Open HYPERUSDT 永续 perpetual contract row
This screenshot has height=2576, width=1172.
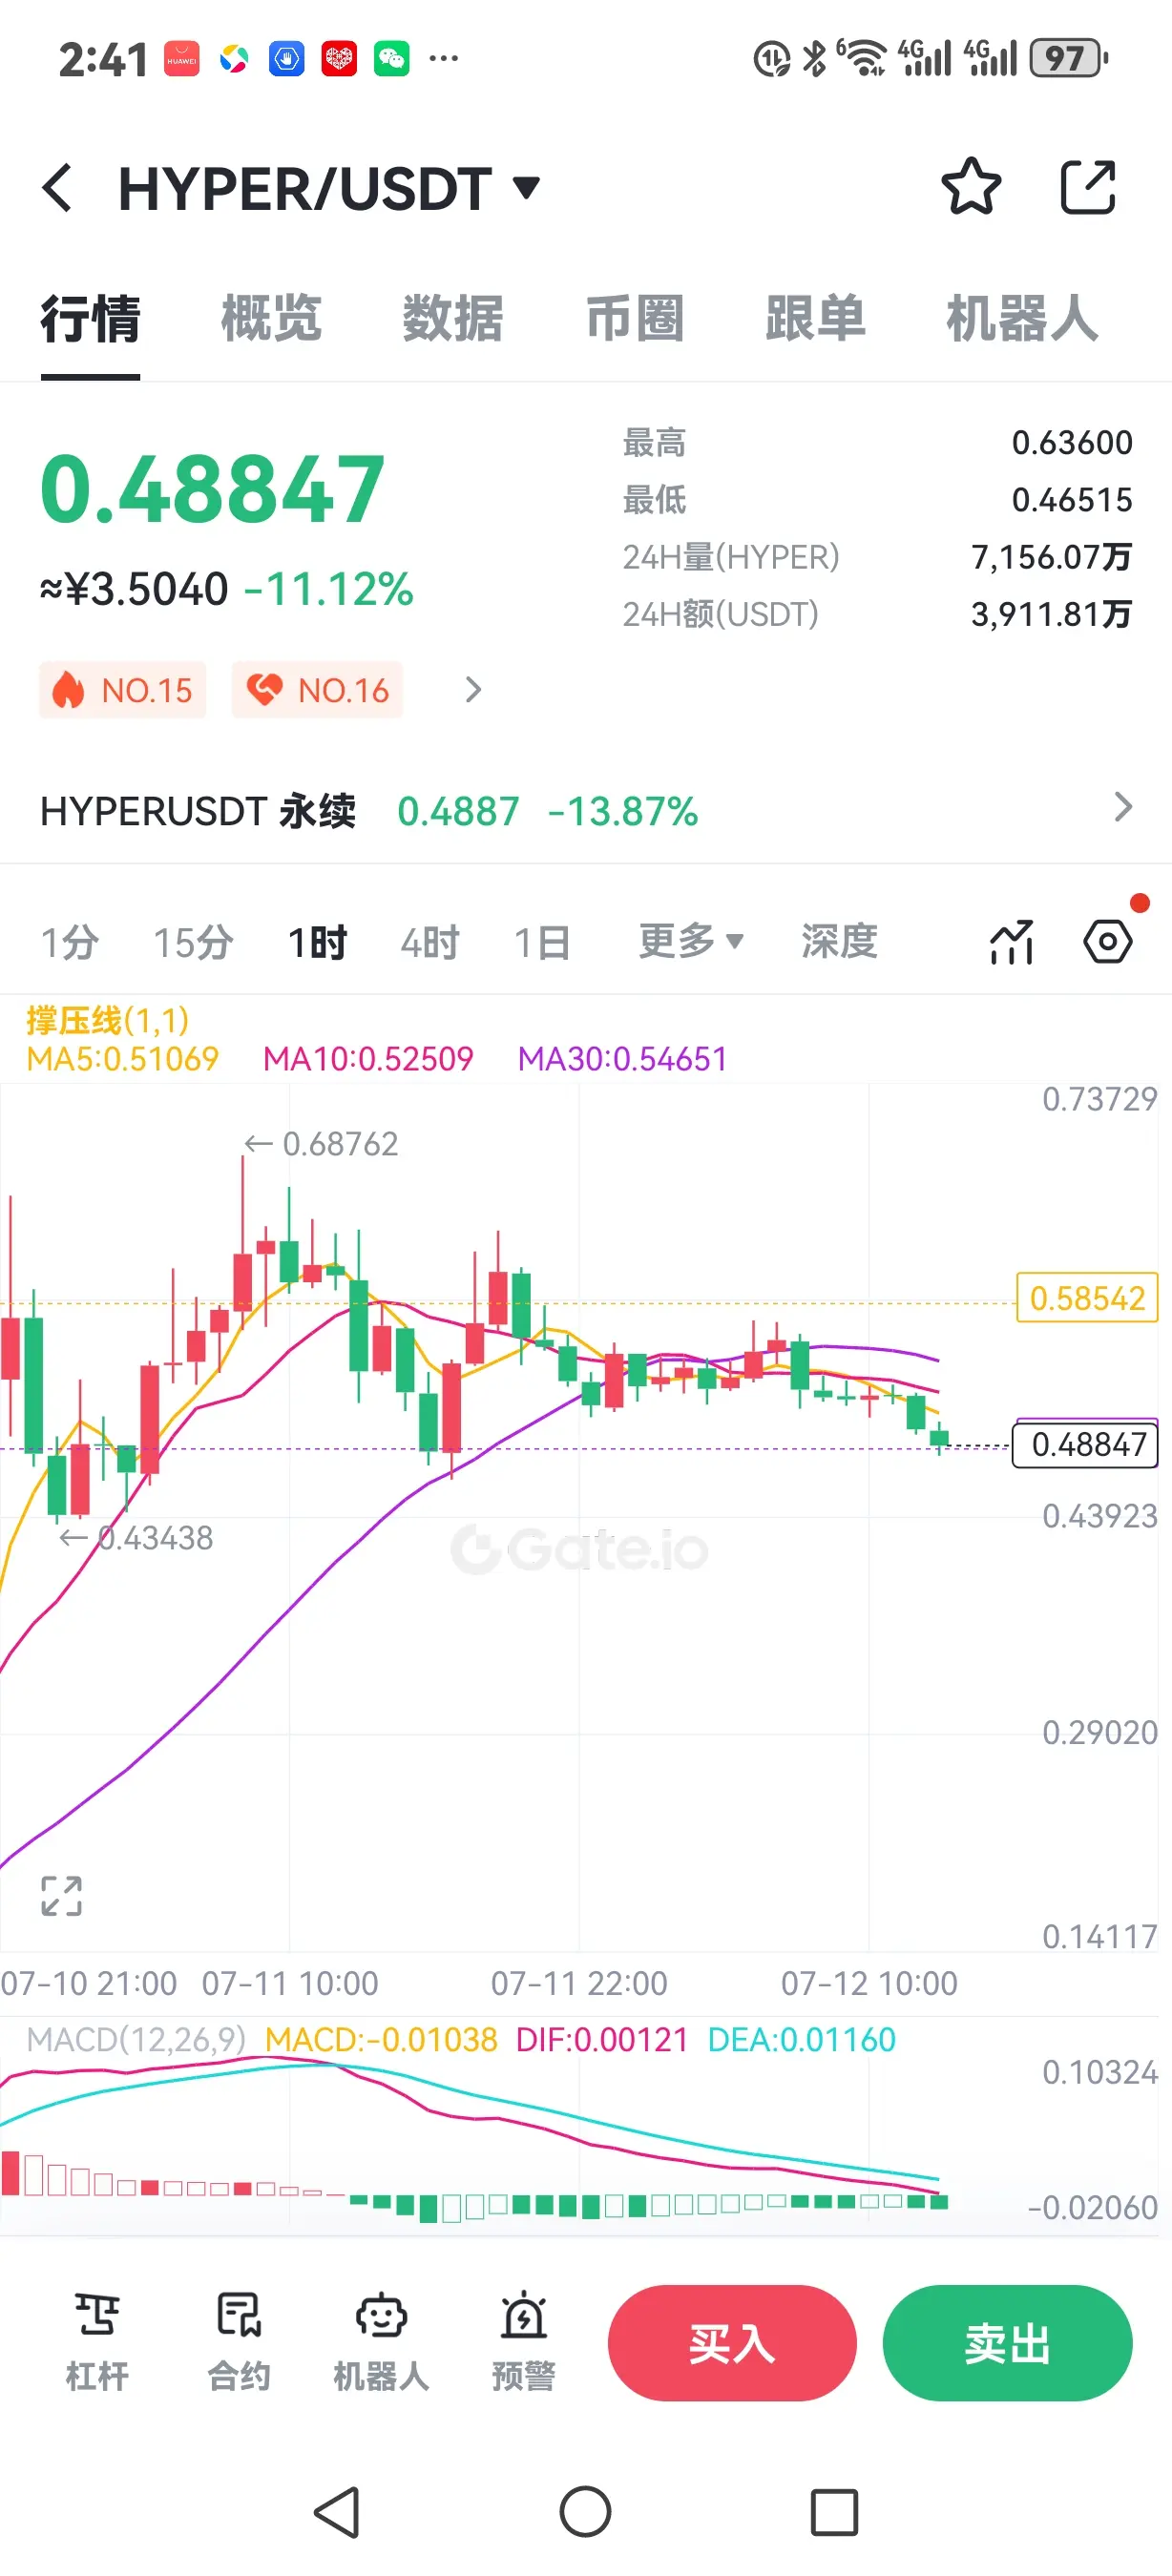click(586, 810)
